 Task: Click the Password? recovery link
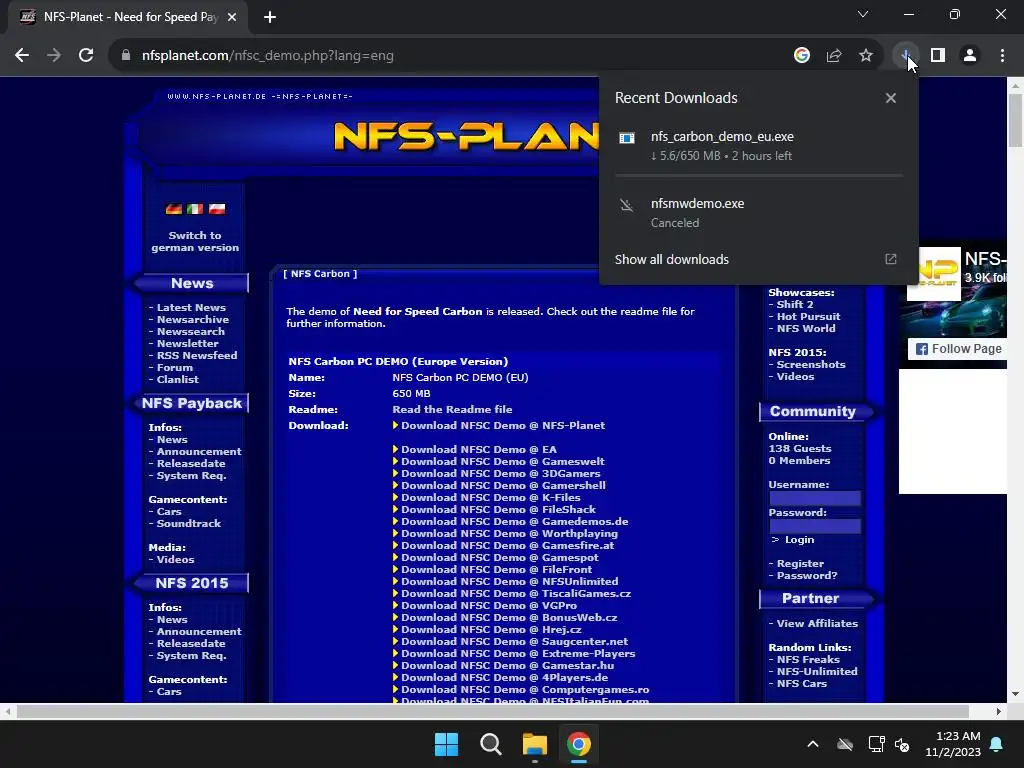pyautogui.click(x=807, y=575)
